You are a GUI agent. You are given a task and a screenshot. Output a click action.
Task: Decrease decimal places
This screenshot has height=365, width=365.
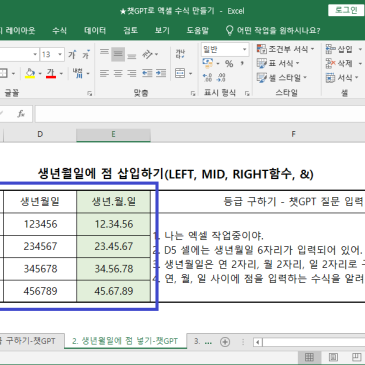click(x=221, y=77)
